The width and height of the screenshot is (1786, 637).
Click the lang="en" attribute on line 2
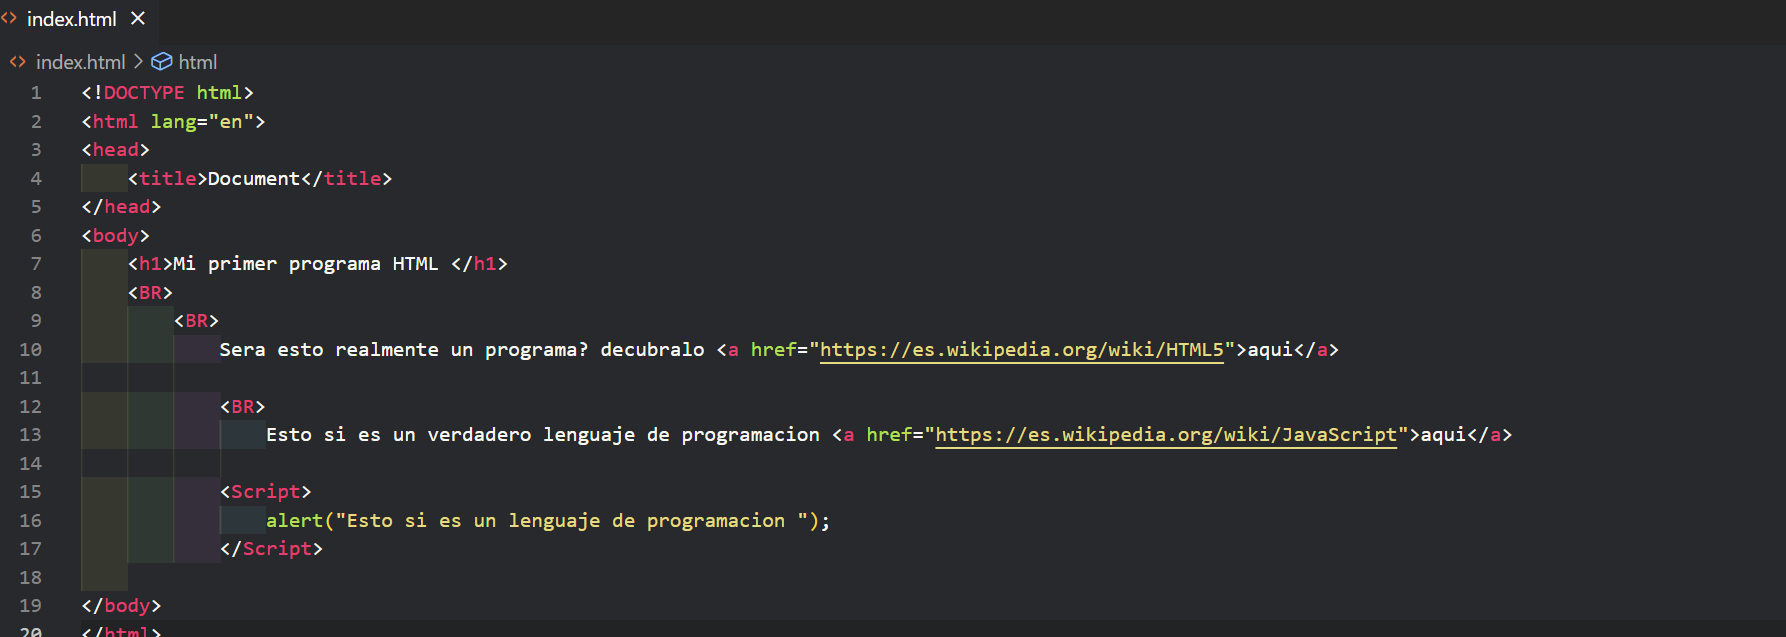[202, 122]
